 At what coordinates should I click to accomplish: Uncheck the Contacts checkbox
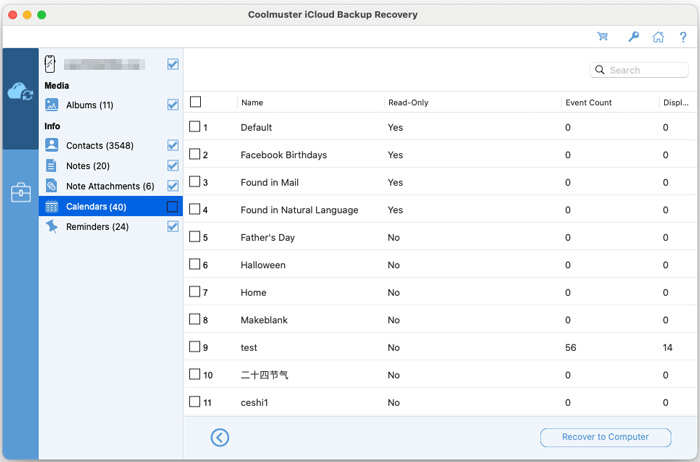[x=173, y=146]
